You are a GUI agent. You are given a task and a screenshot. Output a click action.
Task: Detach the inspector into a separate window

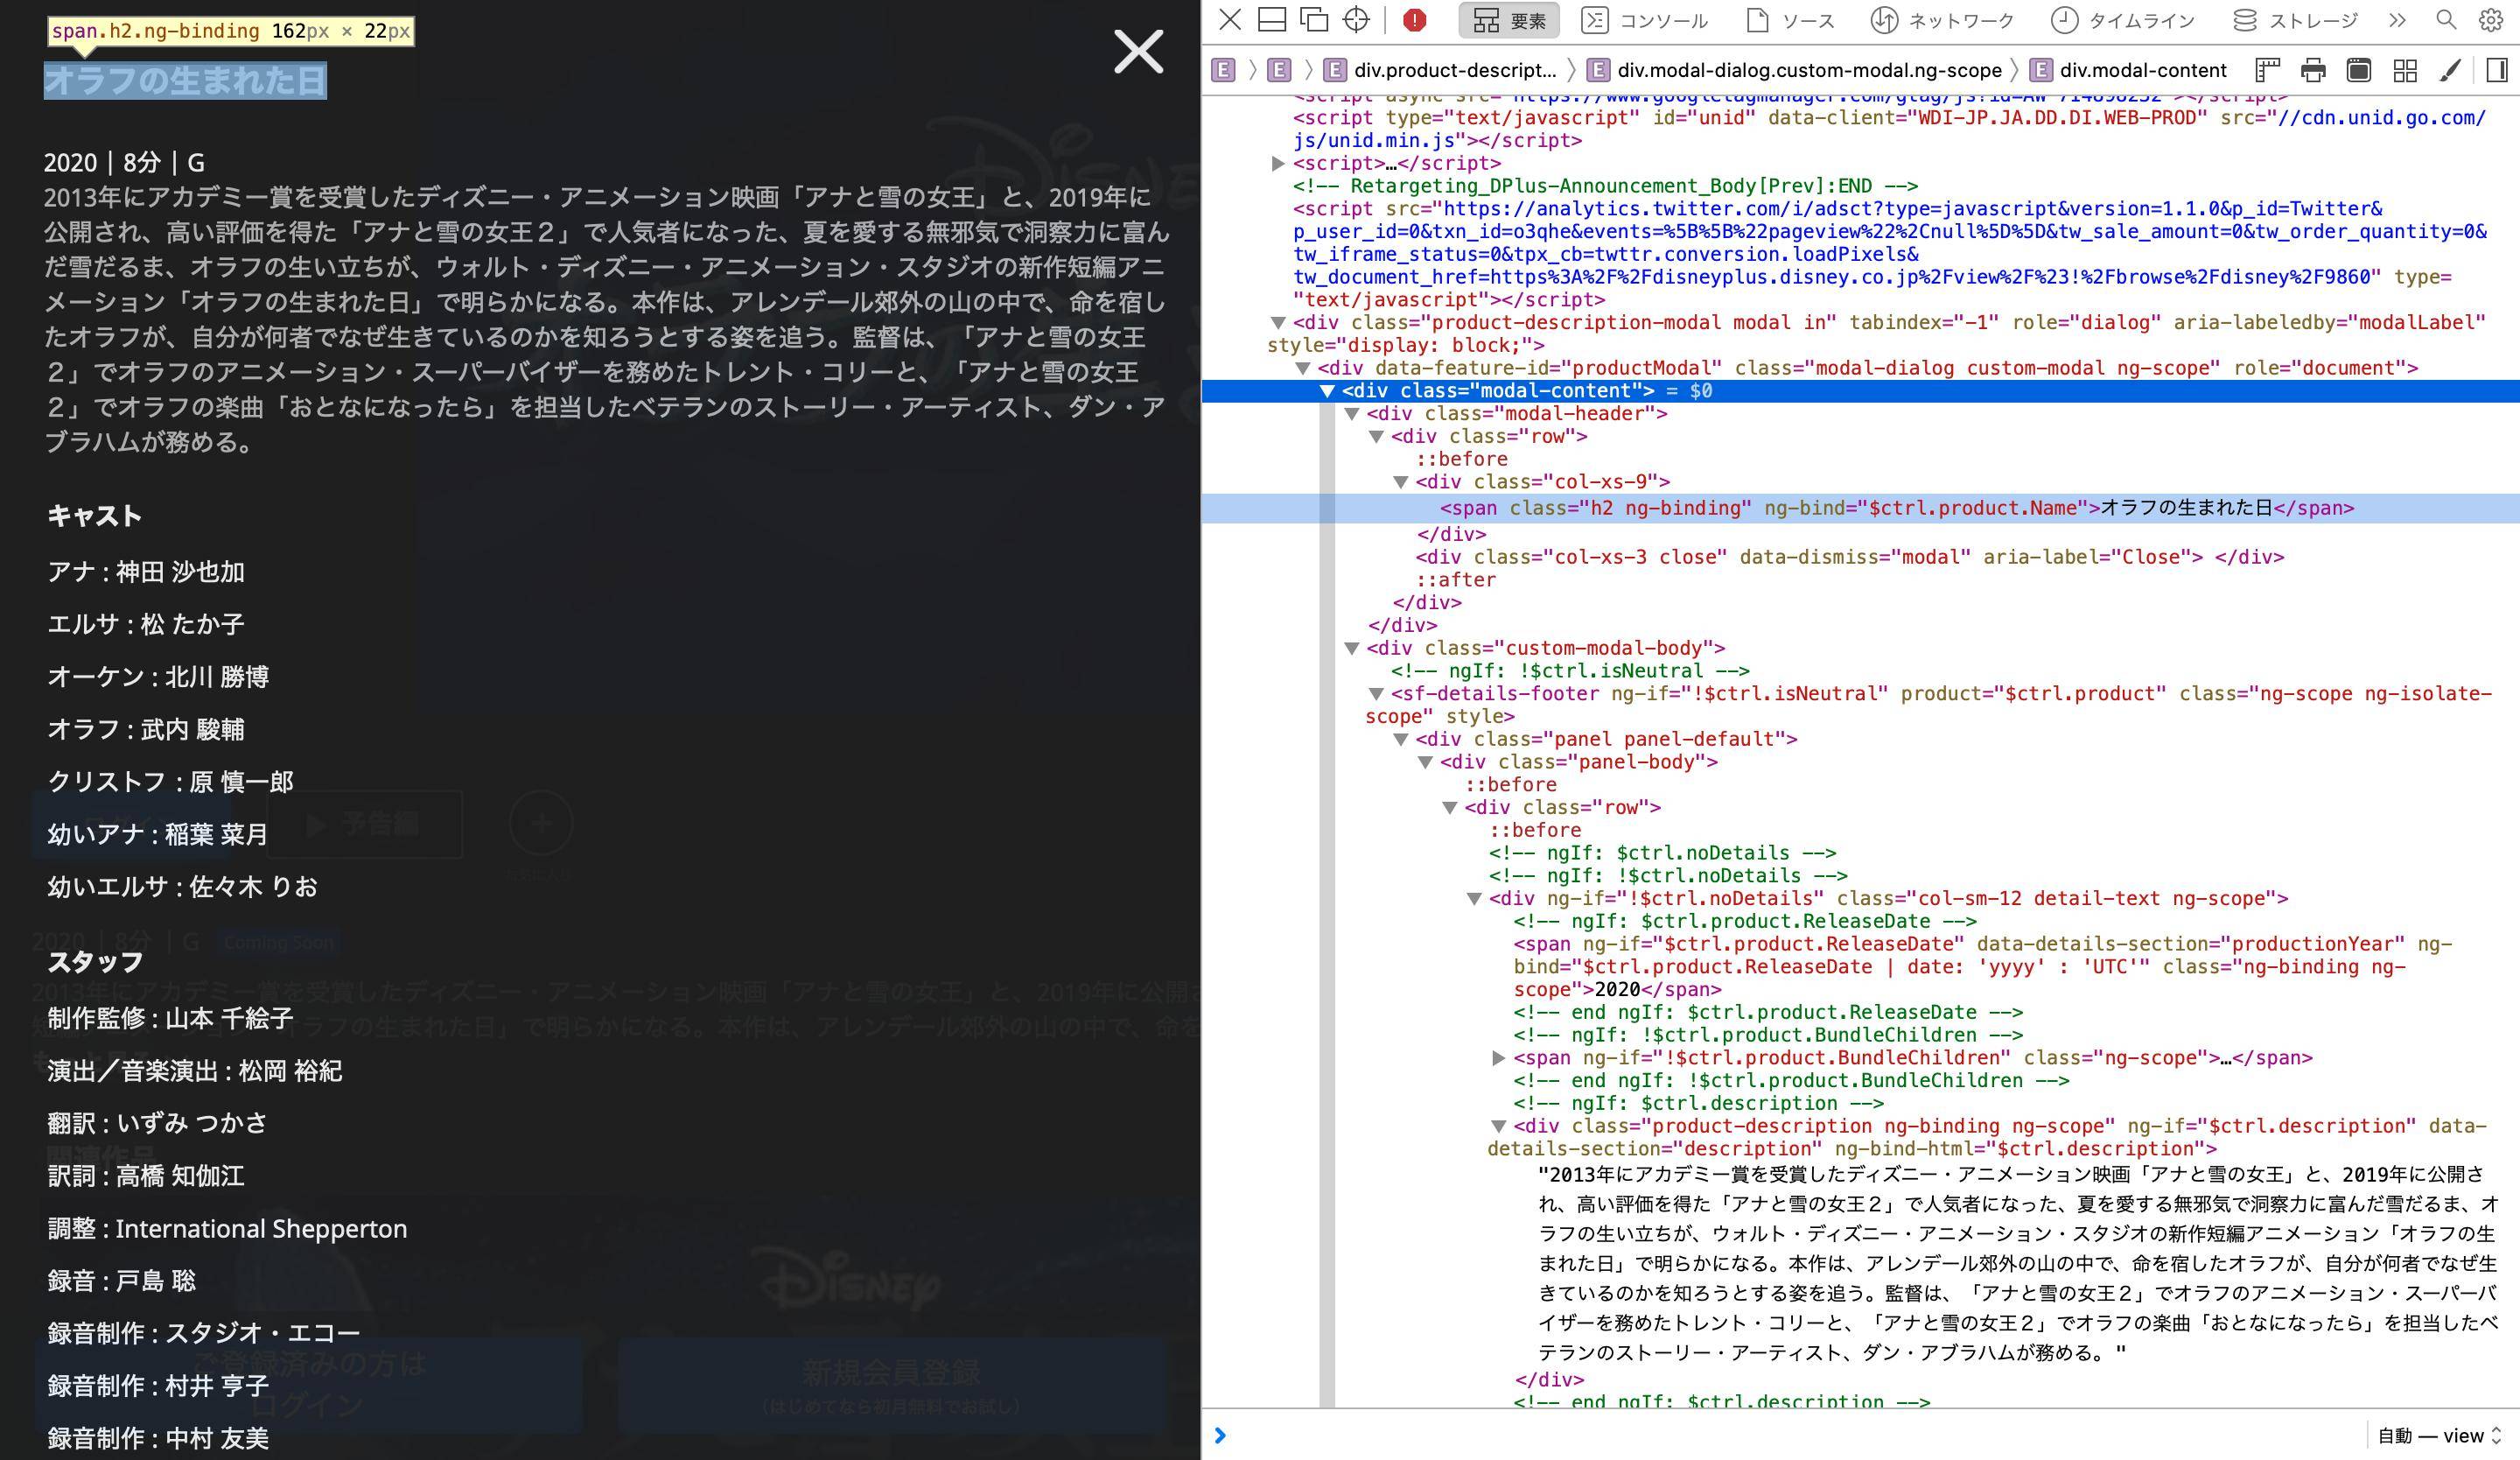pos(1314,20)
